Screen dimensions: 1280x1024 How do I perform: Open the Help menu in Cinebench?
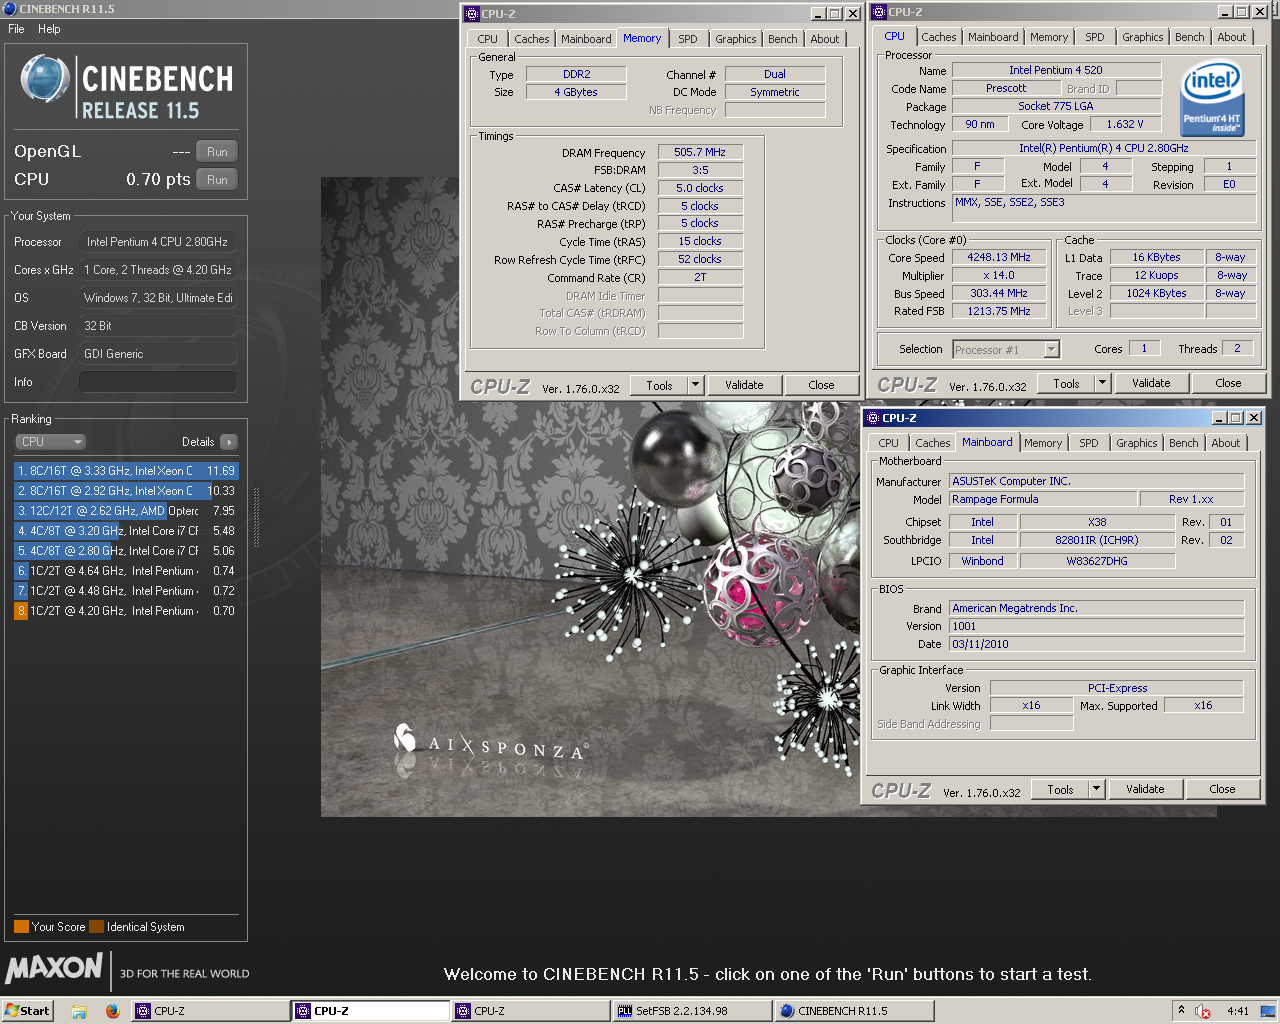pos(49,29)
